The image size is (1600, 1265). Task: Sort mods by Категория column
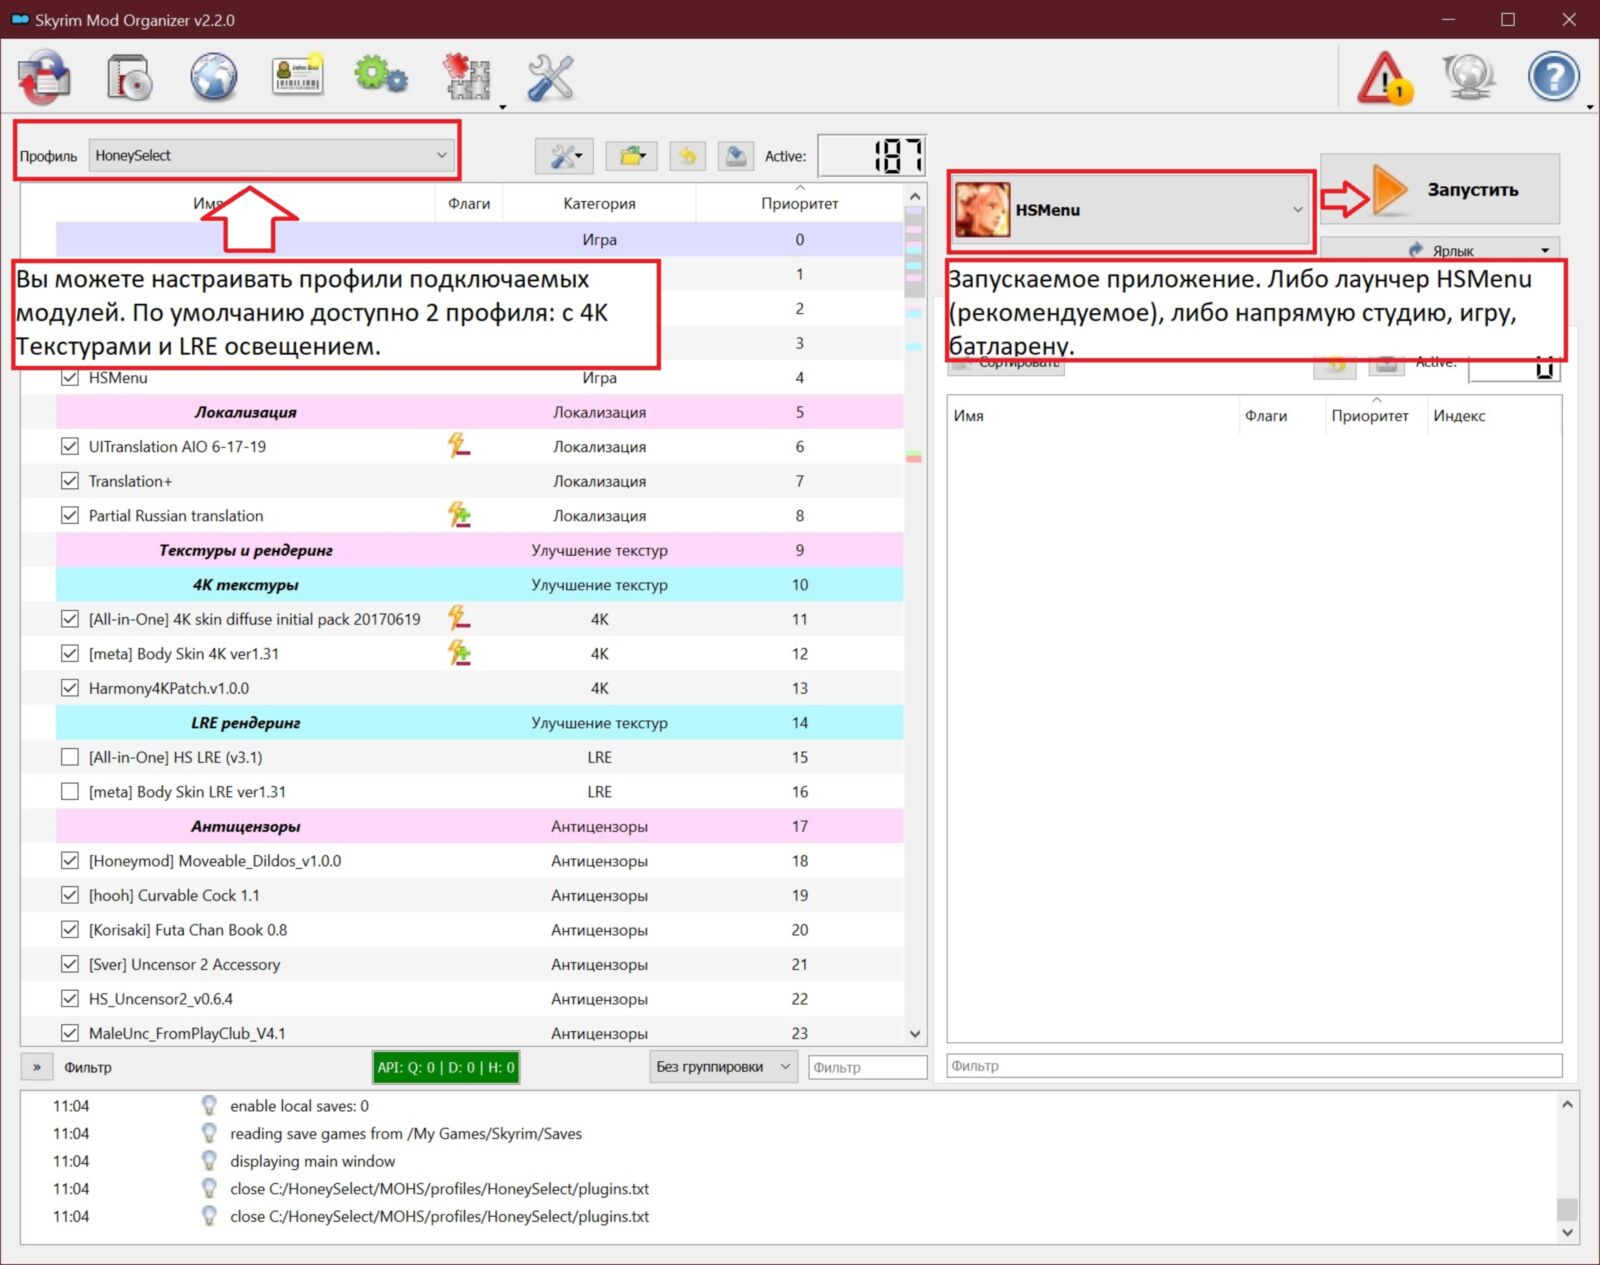599,203
